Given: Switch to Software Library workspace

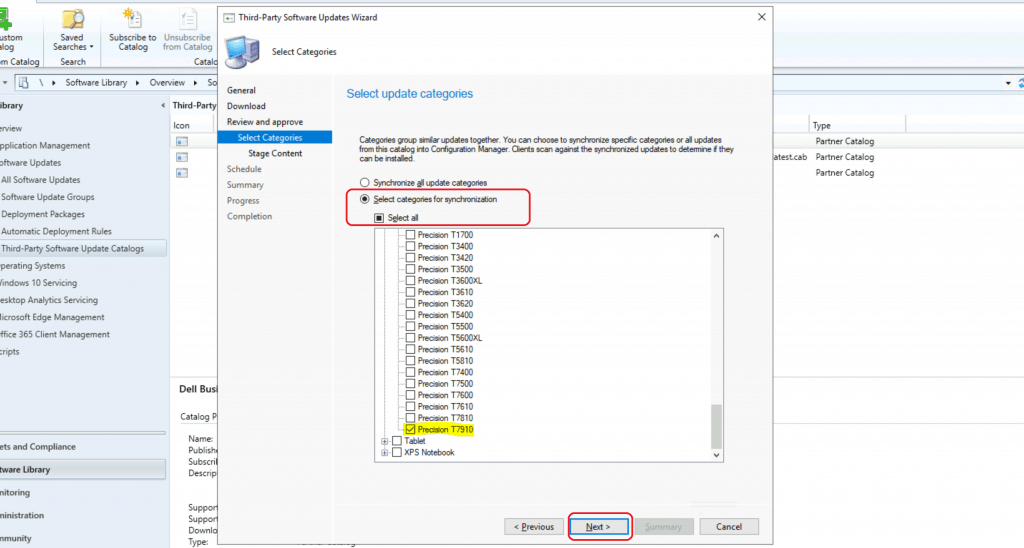Looking at the screenshot, I should pos(83,470).
